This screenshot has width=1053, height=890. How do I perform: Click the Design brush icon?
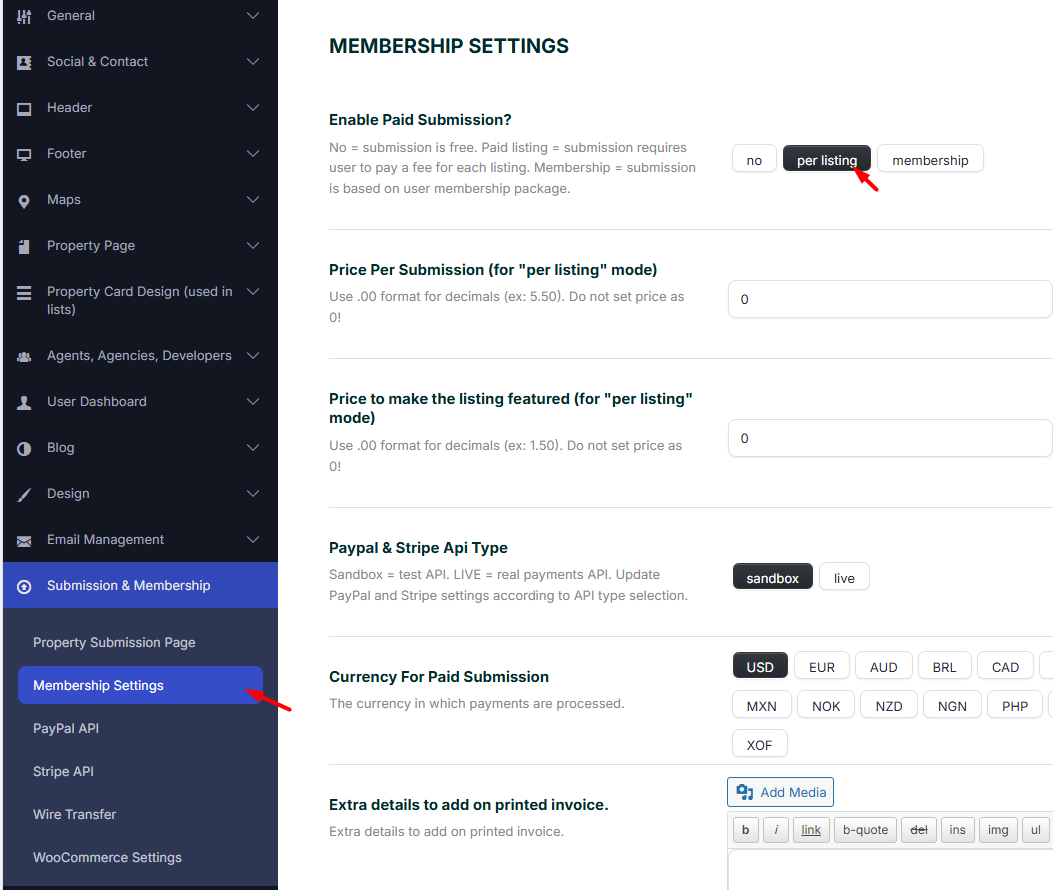24,495
